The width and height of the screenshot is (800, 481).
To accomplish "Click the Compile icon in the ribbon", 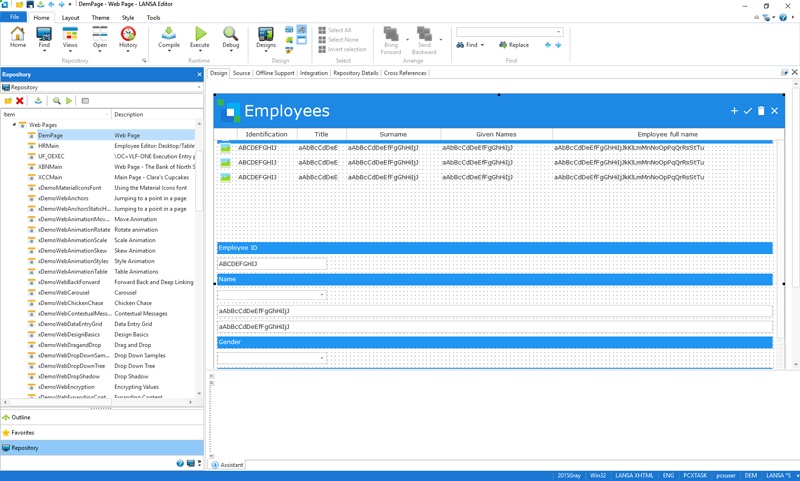I will [169, 38].
